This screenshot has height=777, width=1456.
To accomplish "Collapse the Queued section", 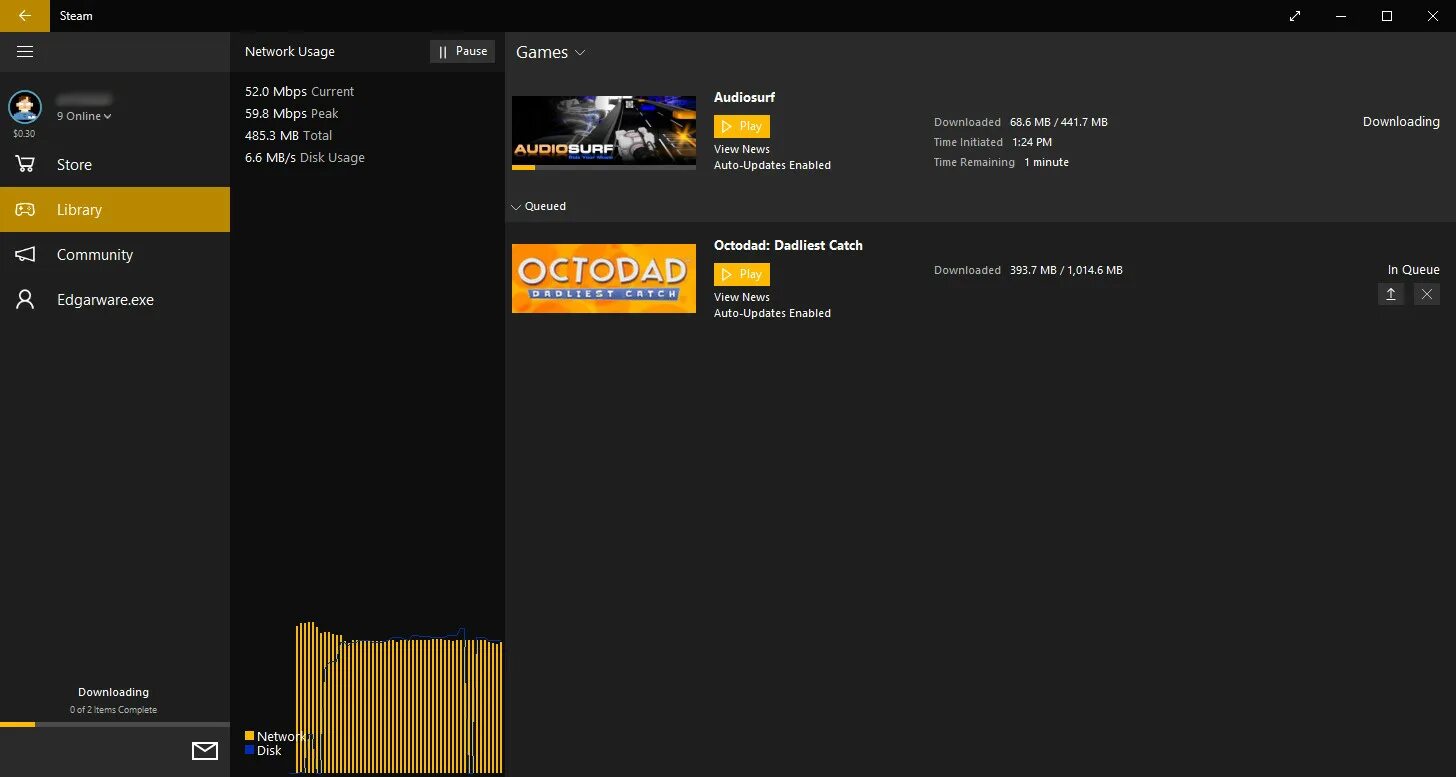I will click(x=538, y=207).
